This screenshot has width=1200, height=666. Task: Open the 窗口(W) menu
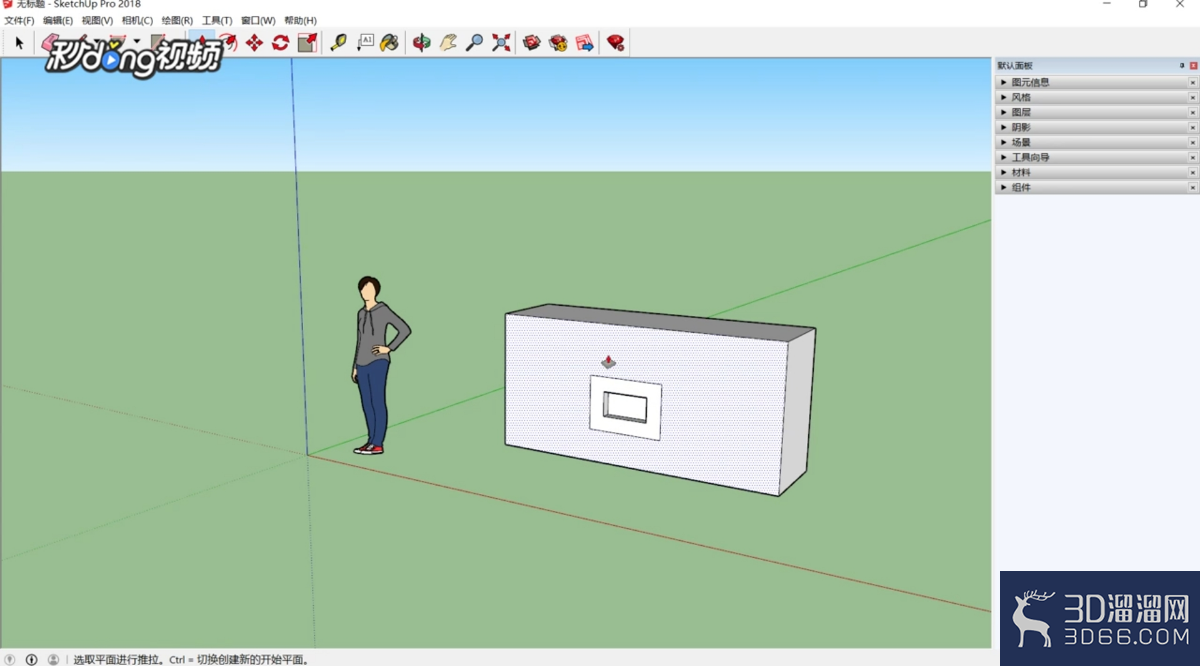tap(258, 20)
